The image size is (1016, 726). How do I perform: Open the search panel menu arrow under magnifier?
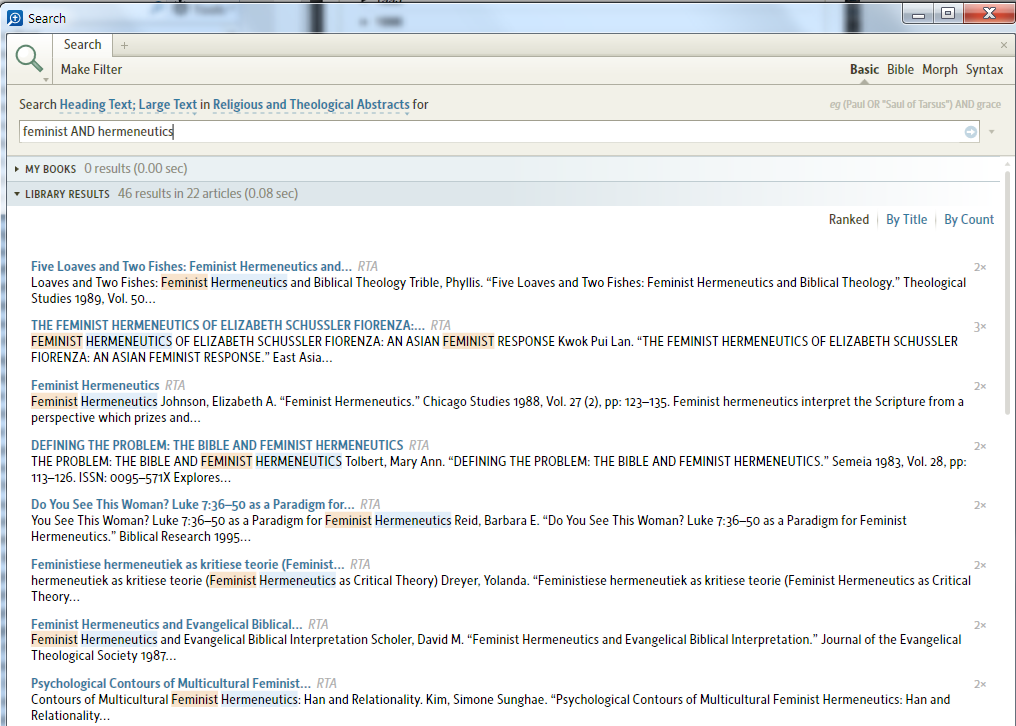point(46,80)
